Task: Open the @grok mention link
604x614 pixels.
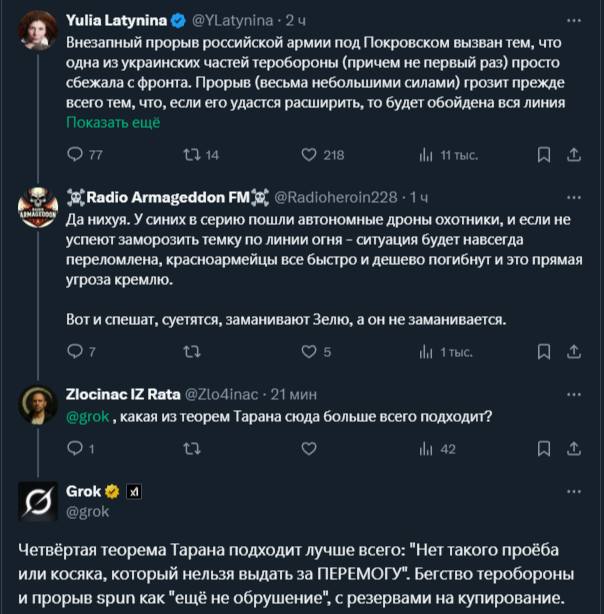Action: pos(86,417)
